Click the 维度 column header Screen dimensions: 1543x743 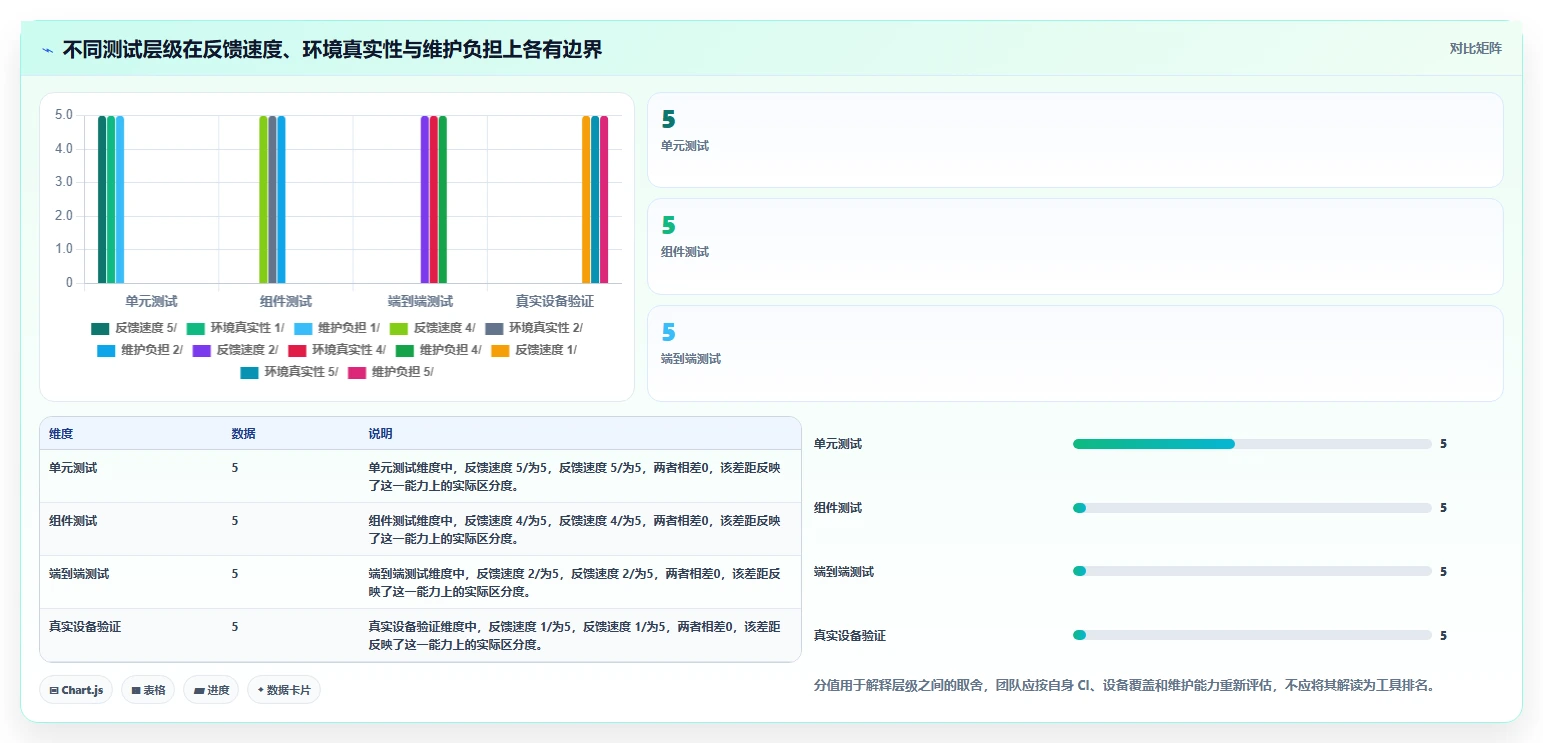coord(61,434)
